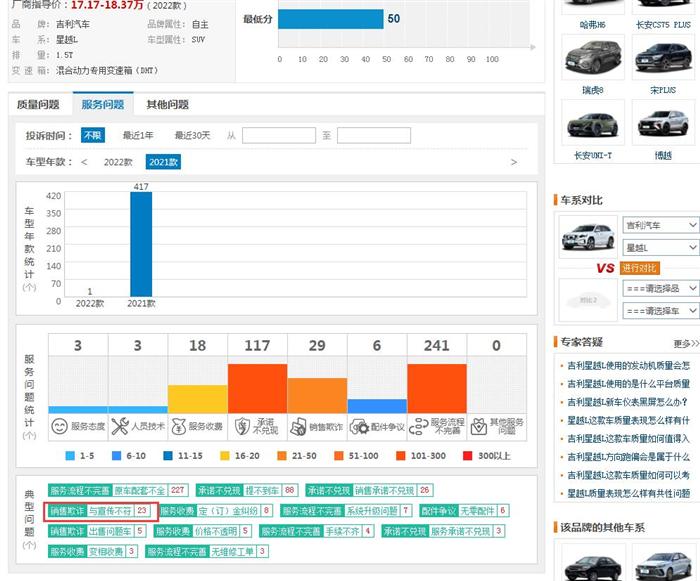Click the 配件争议 gear icon
The image size is (700, 581).
click(359, 427)
